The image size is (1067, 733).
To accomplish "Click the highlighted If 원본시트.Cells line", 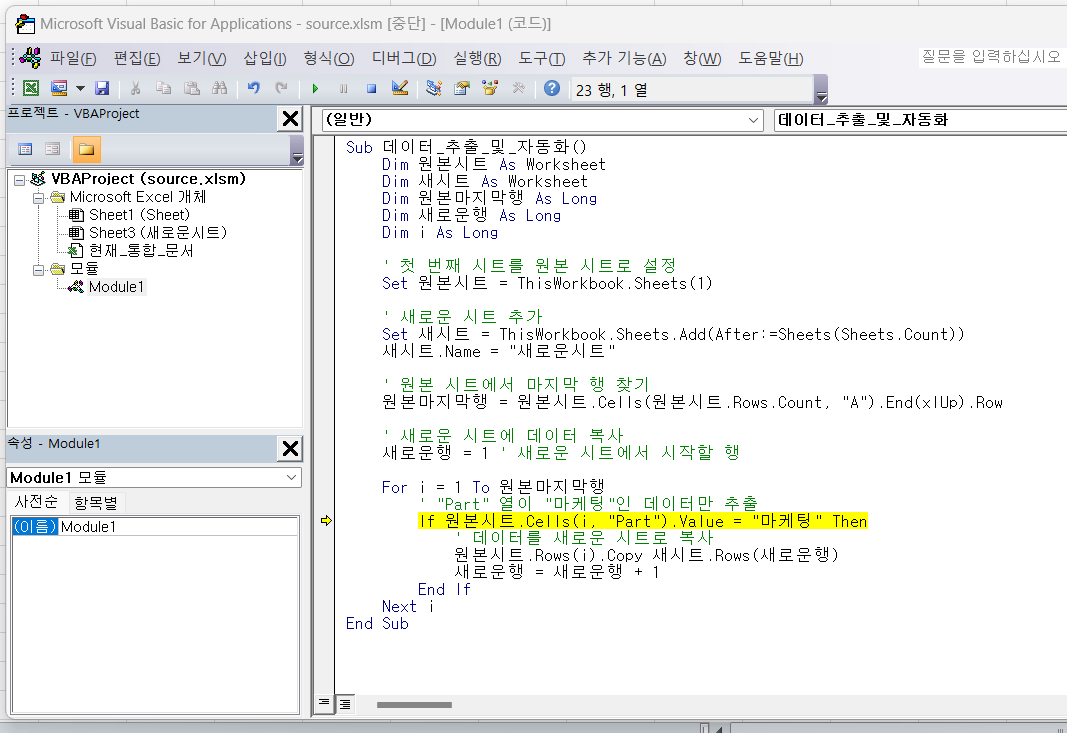I will 642,521.
